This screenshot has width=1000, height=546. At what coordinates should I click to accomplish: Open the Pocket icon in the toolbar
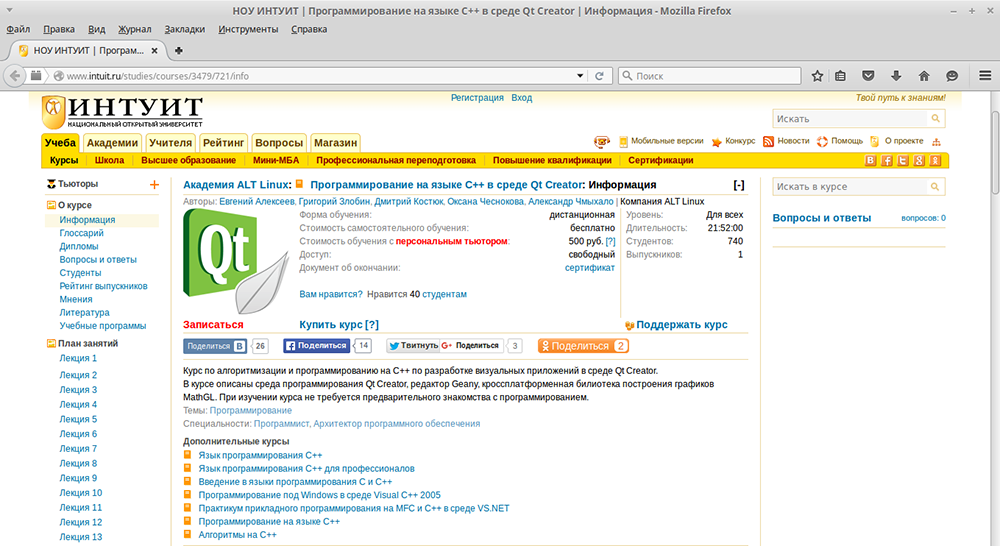869,76
